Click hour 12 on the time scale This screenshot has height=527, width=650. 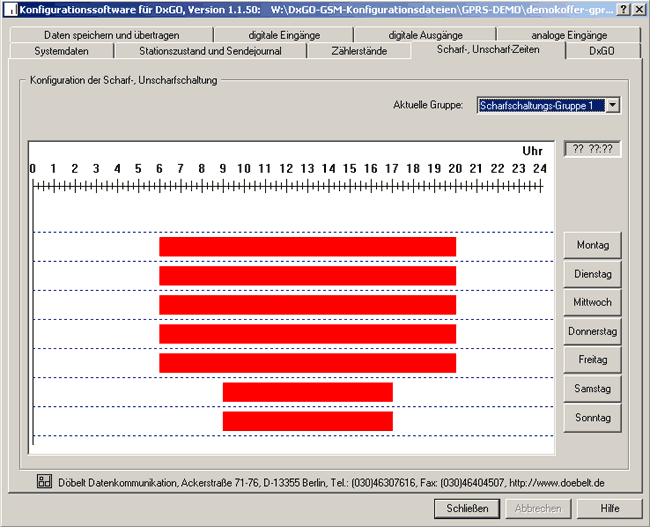click(x=286, y=169)
